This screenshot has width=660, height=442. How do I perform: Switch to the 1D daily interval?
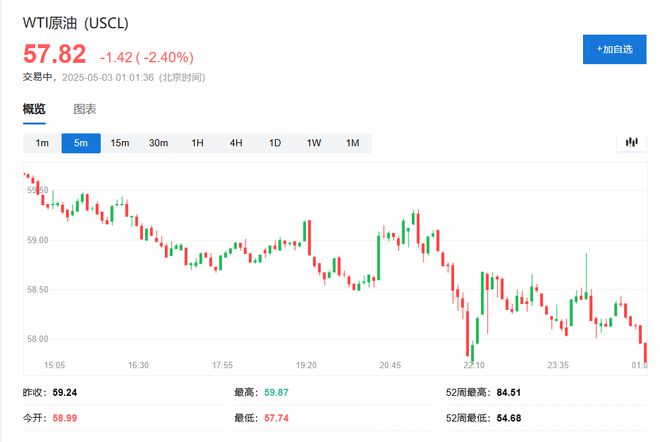(x=274, y=143)
